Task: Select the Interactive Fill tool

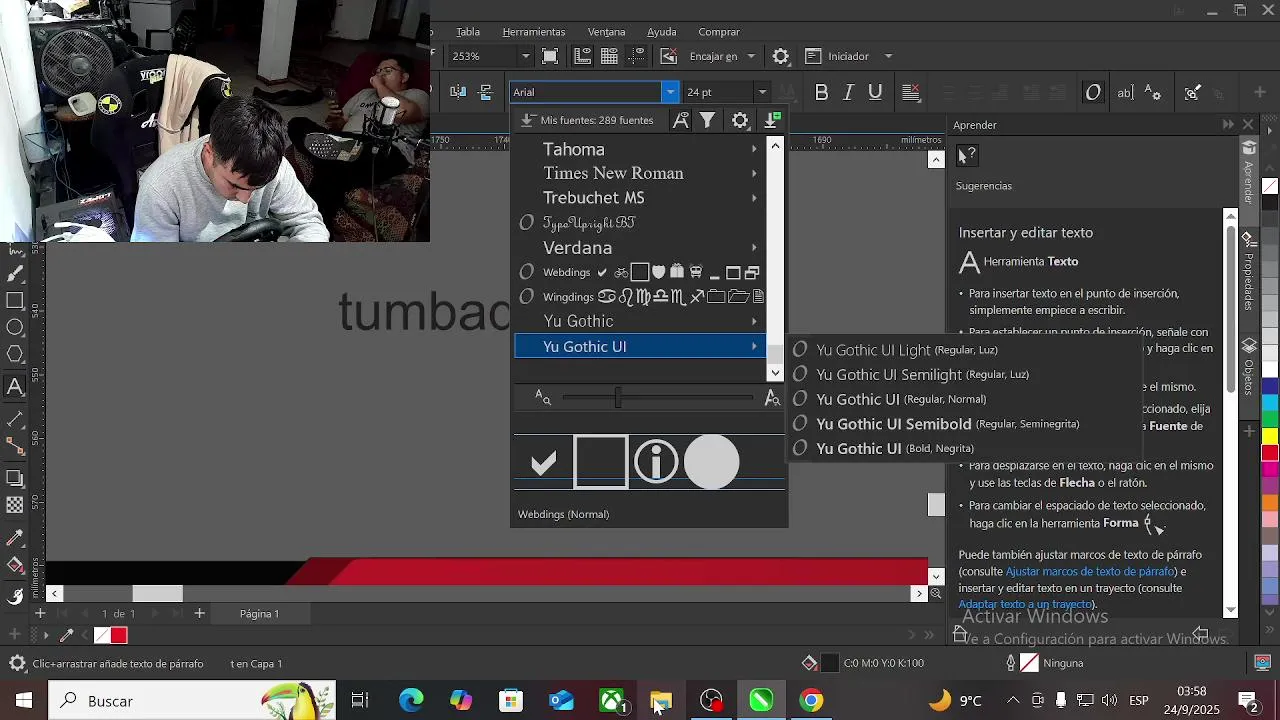Action: tap(15, 566)
